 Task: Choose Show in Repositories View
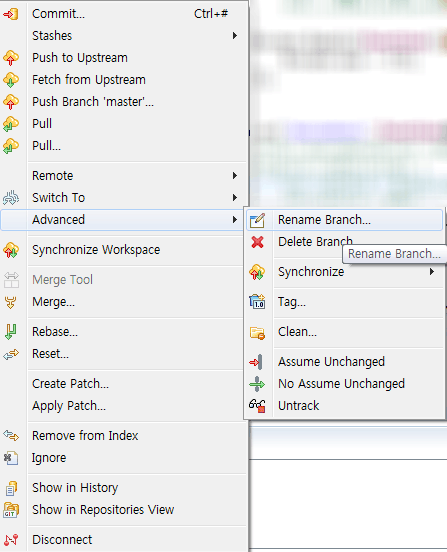tap(124, 510)
